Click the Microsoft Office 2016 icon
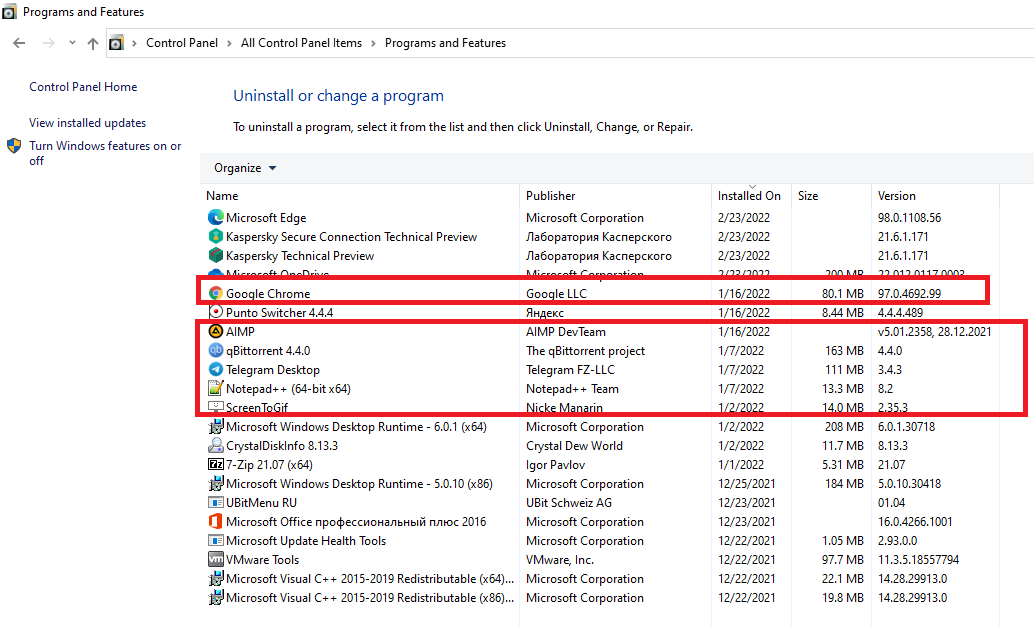 216,522
